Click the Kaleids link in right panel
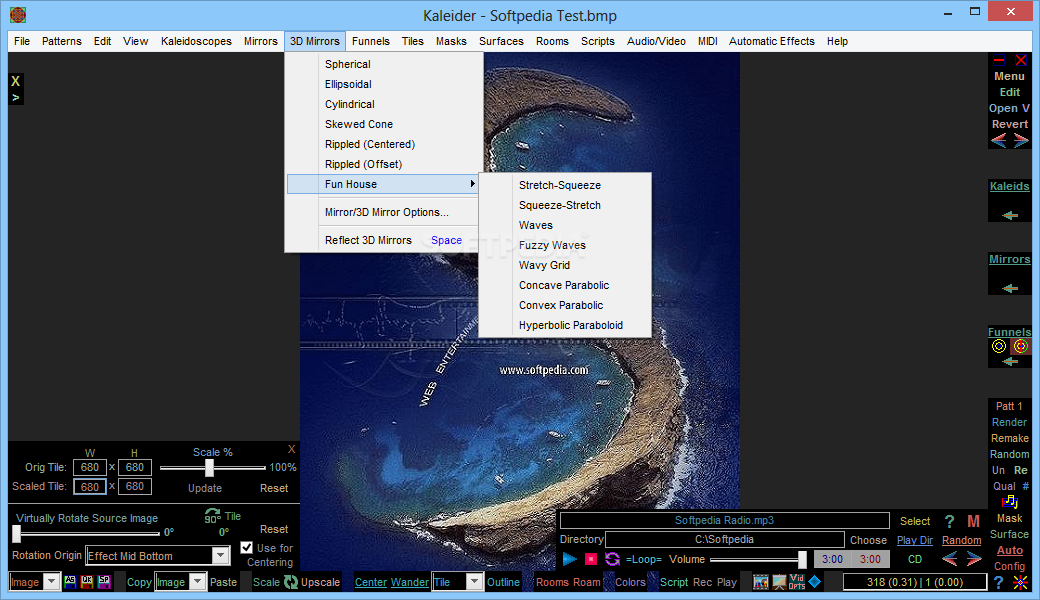This screenshot has height=600, width=1040. pos(1009,186)
